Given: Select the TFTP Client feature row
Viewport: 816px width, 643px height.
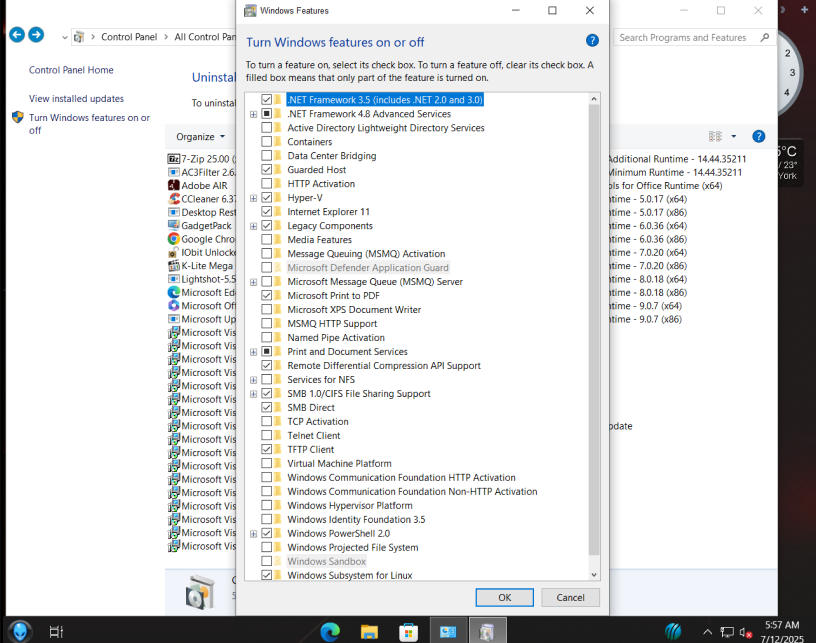Looking at the screenshot, I should [x=311, y=449].
